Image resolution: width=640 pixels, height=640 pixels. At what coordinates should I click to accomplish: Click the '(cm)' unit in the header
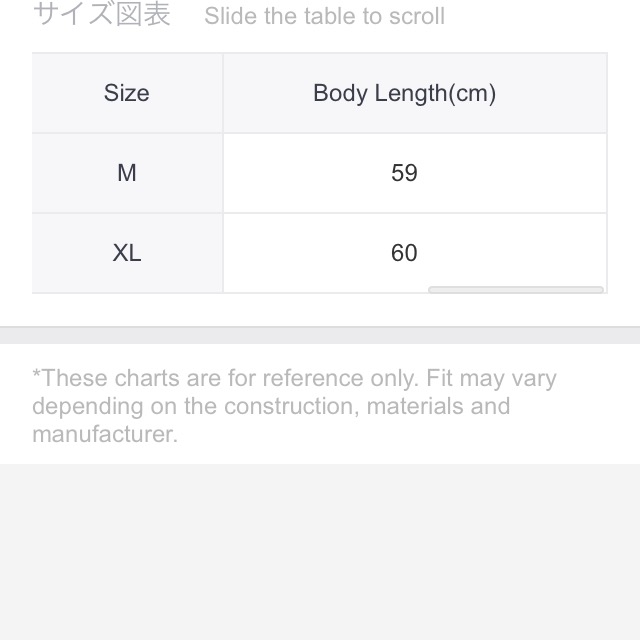pyautogui.click(x=472, y=93)
